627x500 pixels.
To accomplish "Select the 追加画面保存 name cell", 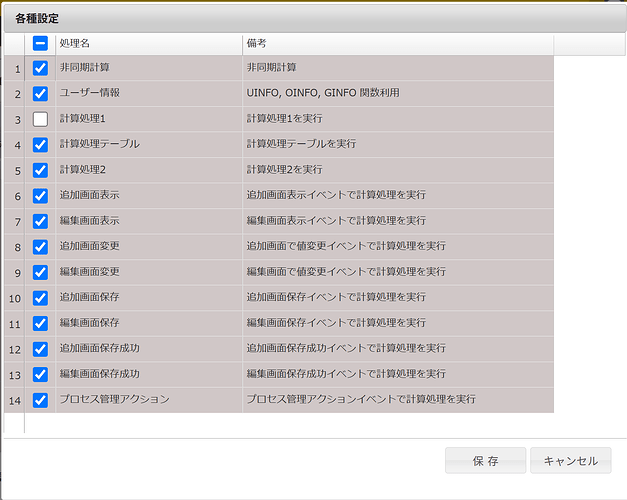I will coord(148,298).
